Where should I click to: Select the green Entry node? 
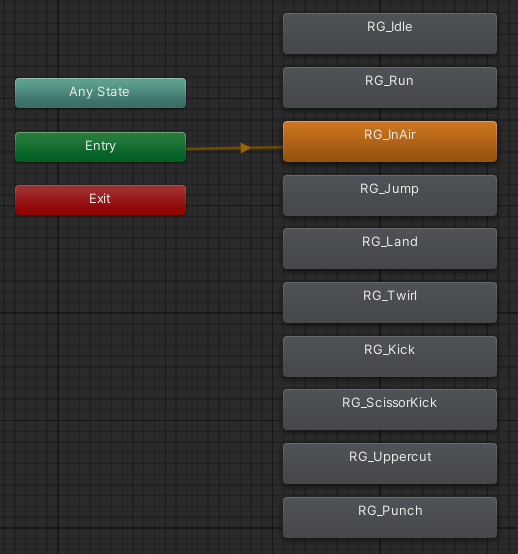tap(100, 147)
